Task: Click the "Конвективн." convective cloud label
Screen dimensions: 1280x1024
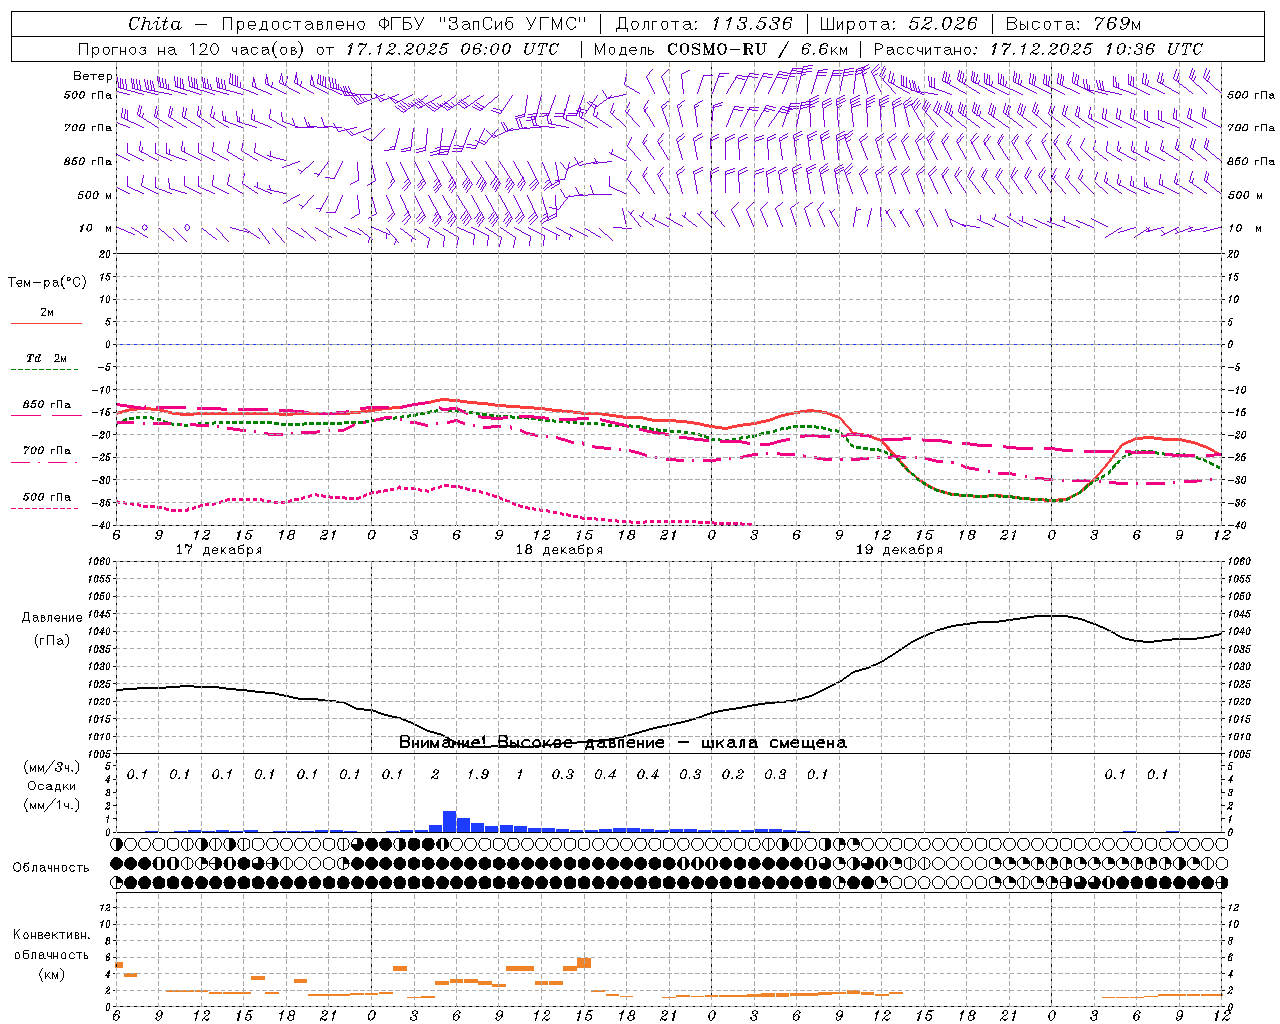Action: 51,935
